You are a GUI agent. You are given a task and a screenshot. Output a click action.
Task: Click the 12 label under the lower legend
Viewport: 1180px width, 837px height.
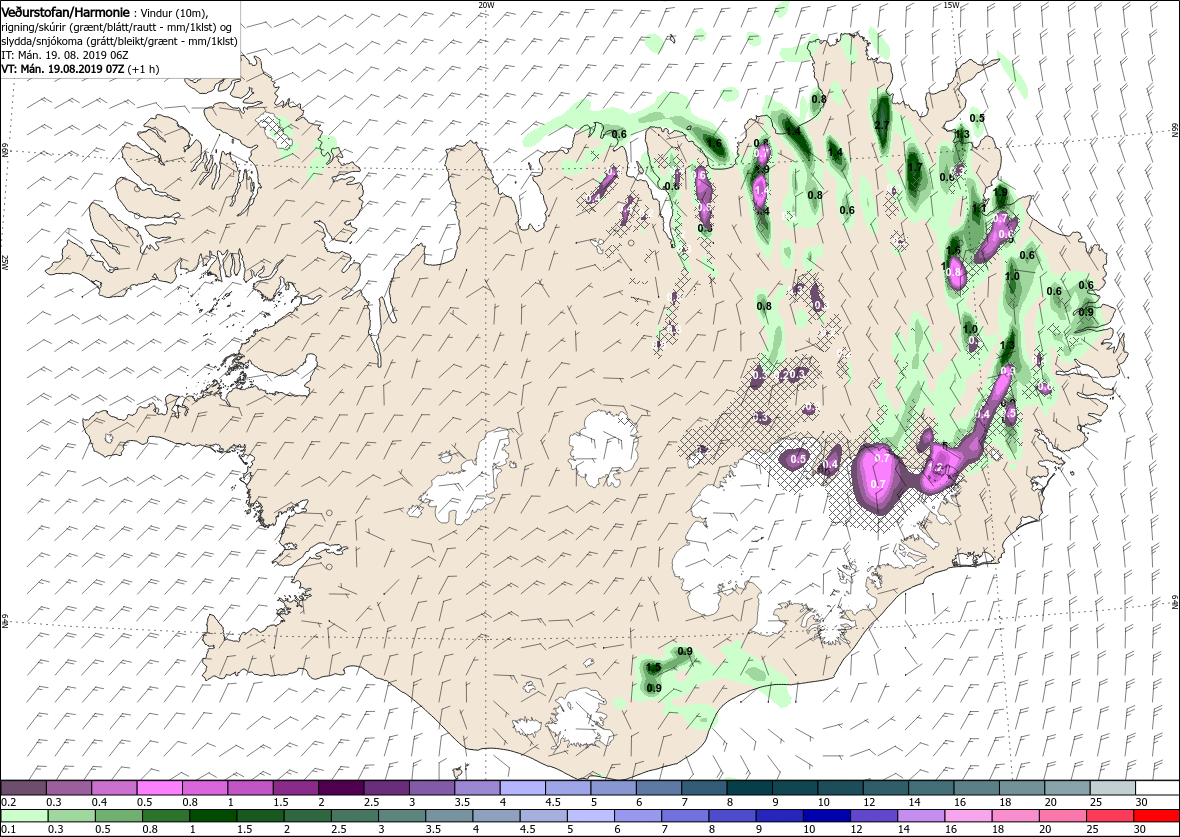[856, 831]
